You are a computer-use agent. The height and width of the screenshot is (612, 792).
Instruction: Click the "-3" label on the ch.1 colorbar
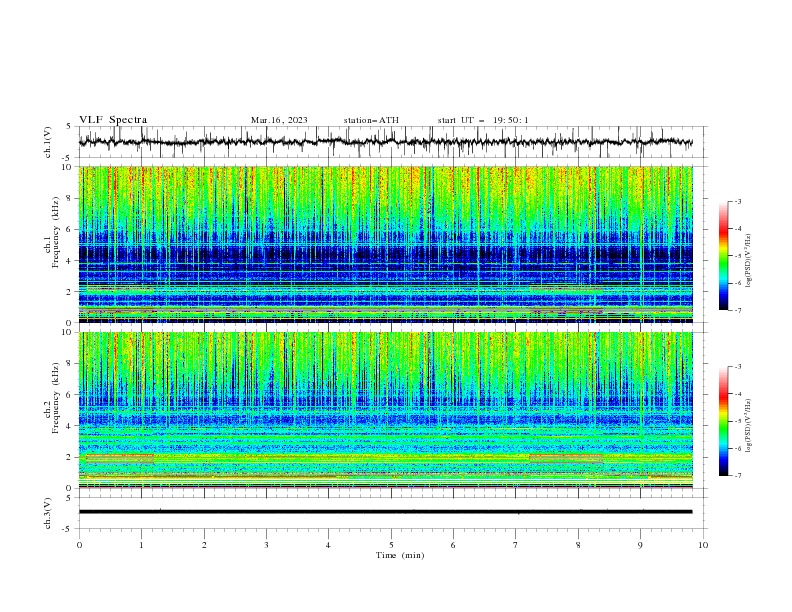coord(738,201)
